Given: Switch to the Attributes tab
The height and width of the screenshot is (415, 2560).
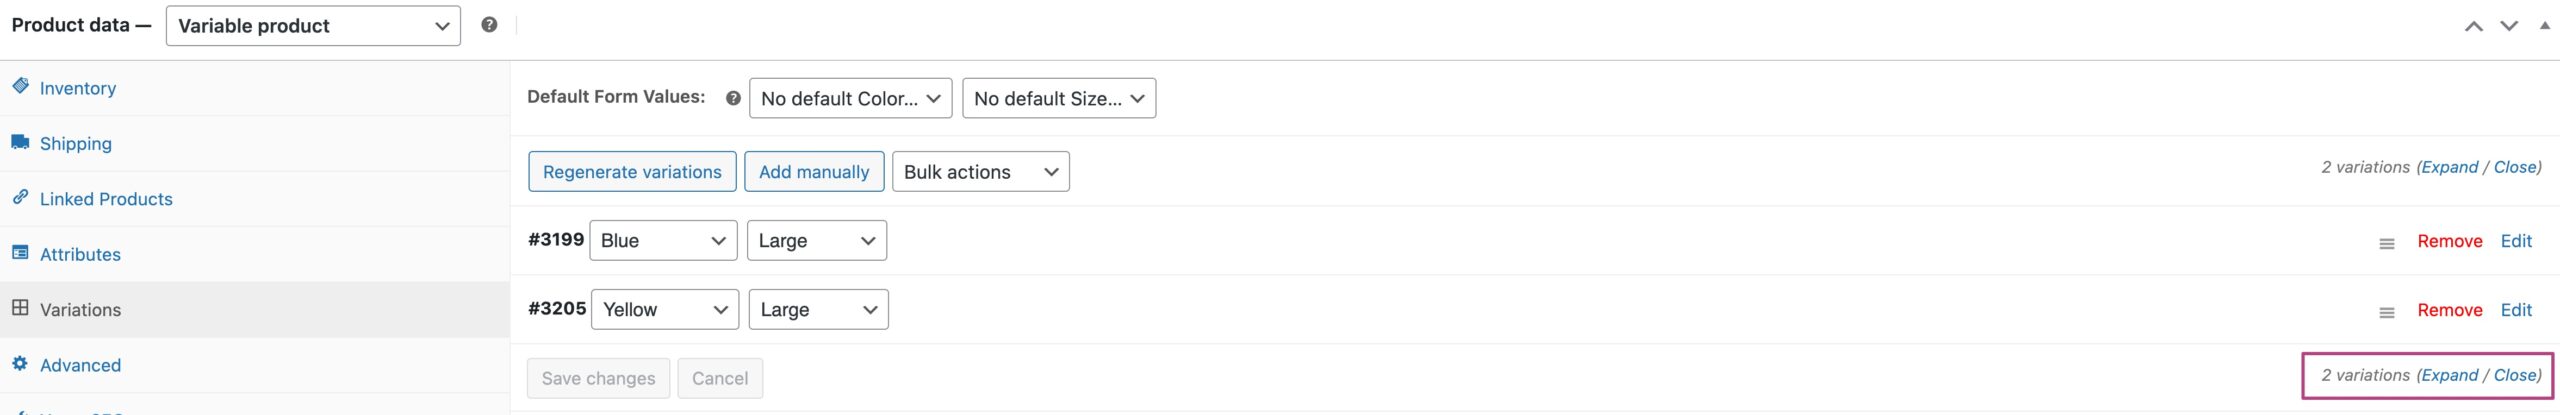Looking at the screenshot, I should 80,255.
